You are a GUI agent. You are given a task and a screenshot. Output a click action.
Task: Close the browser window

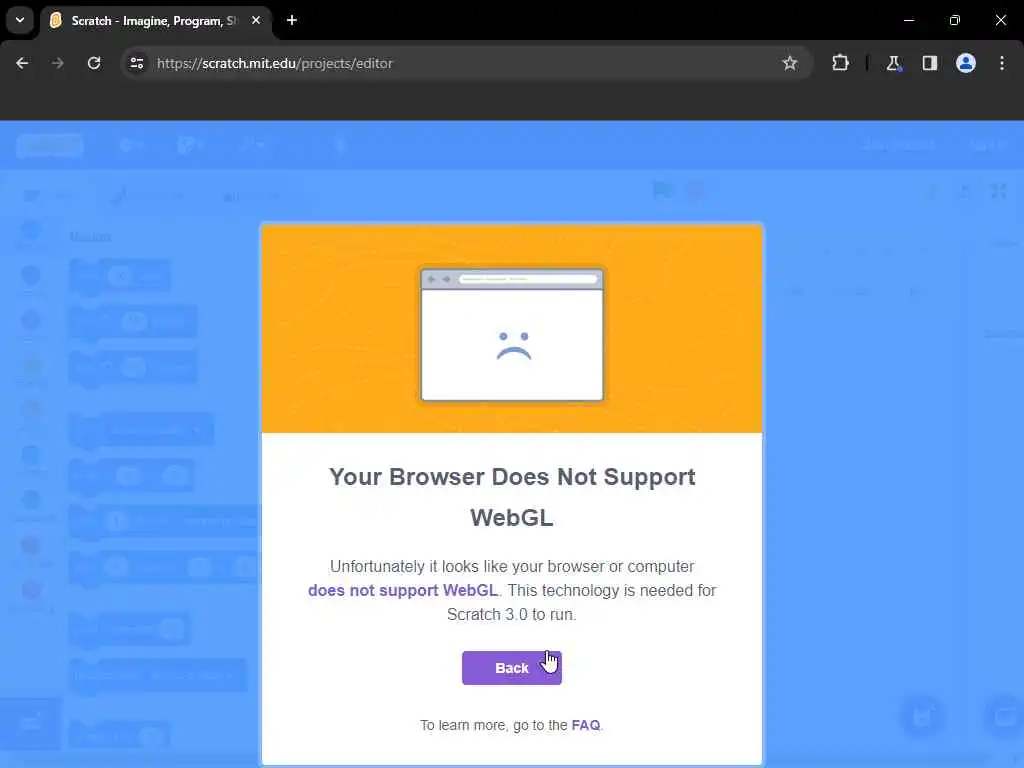pos(1000,20)
